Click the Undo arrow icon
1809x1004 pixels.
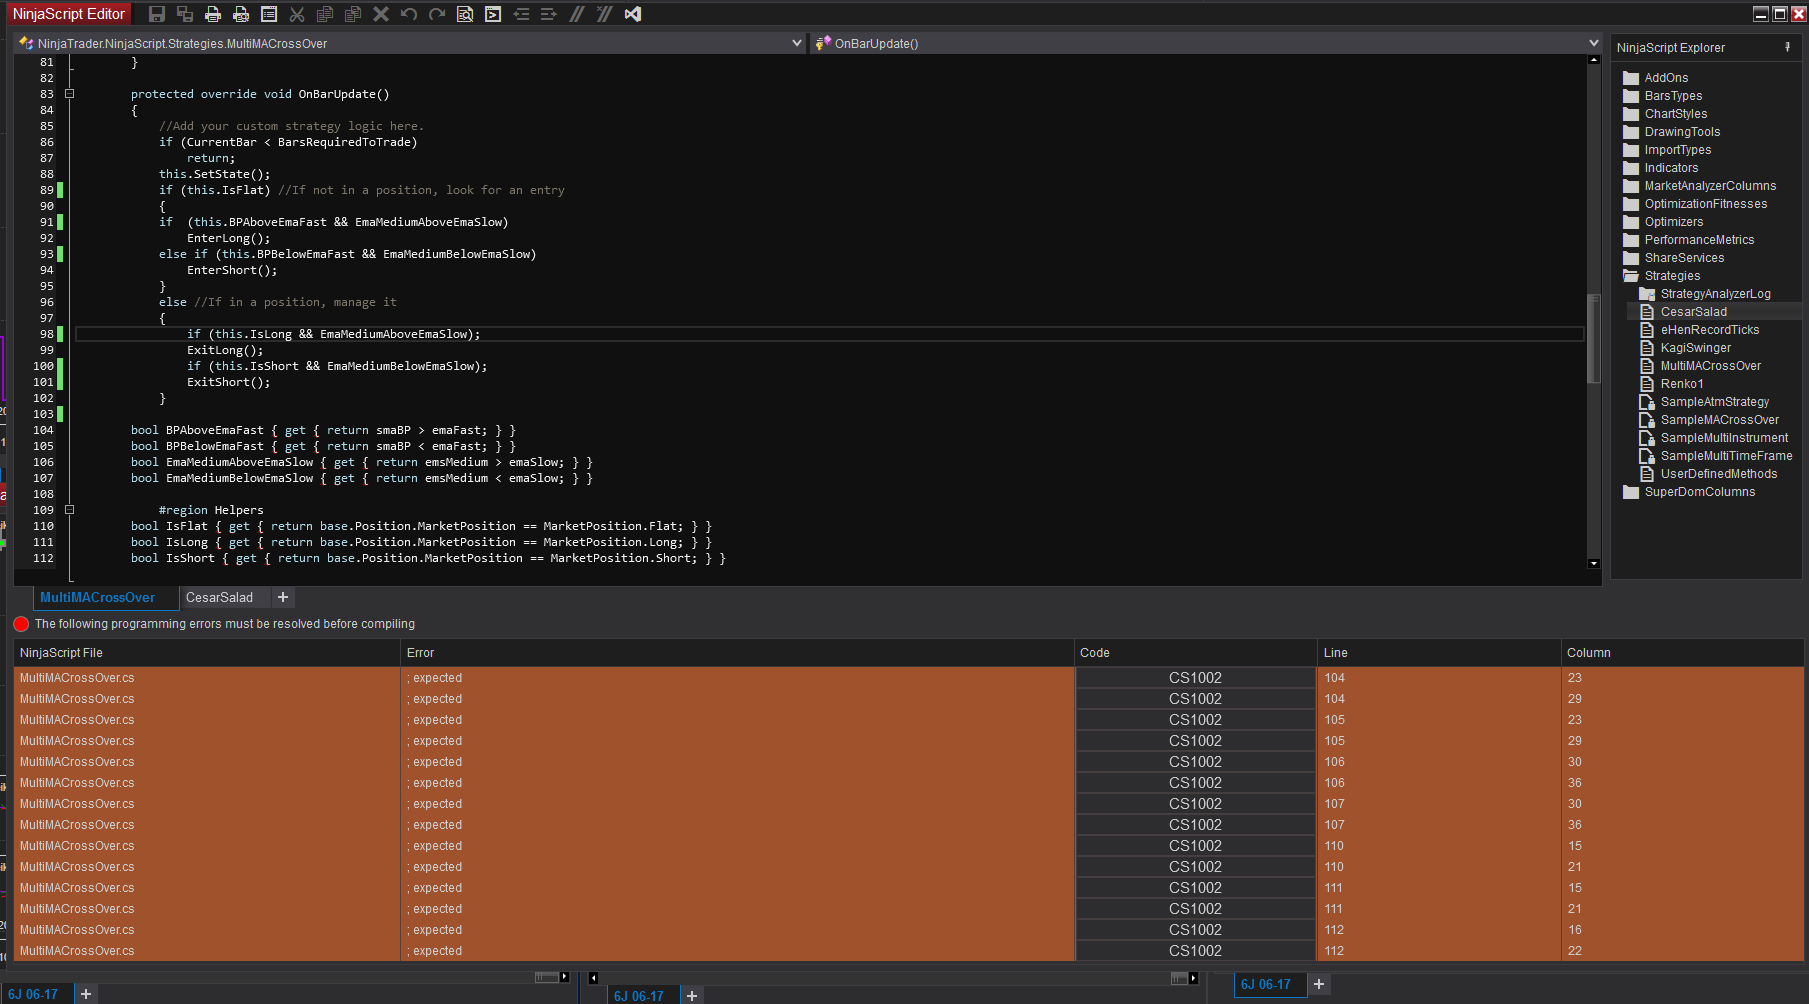click(x=409, y=14)
